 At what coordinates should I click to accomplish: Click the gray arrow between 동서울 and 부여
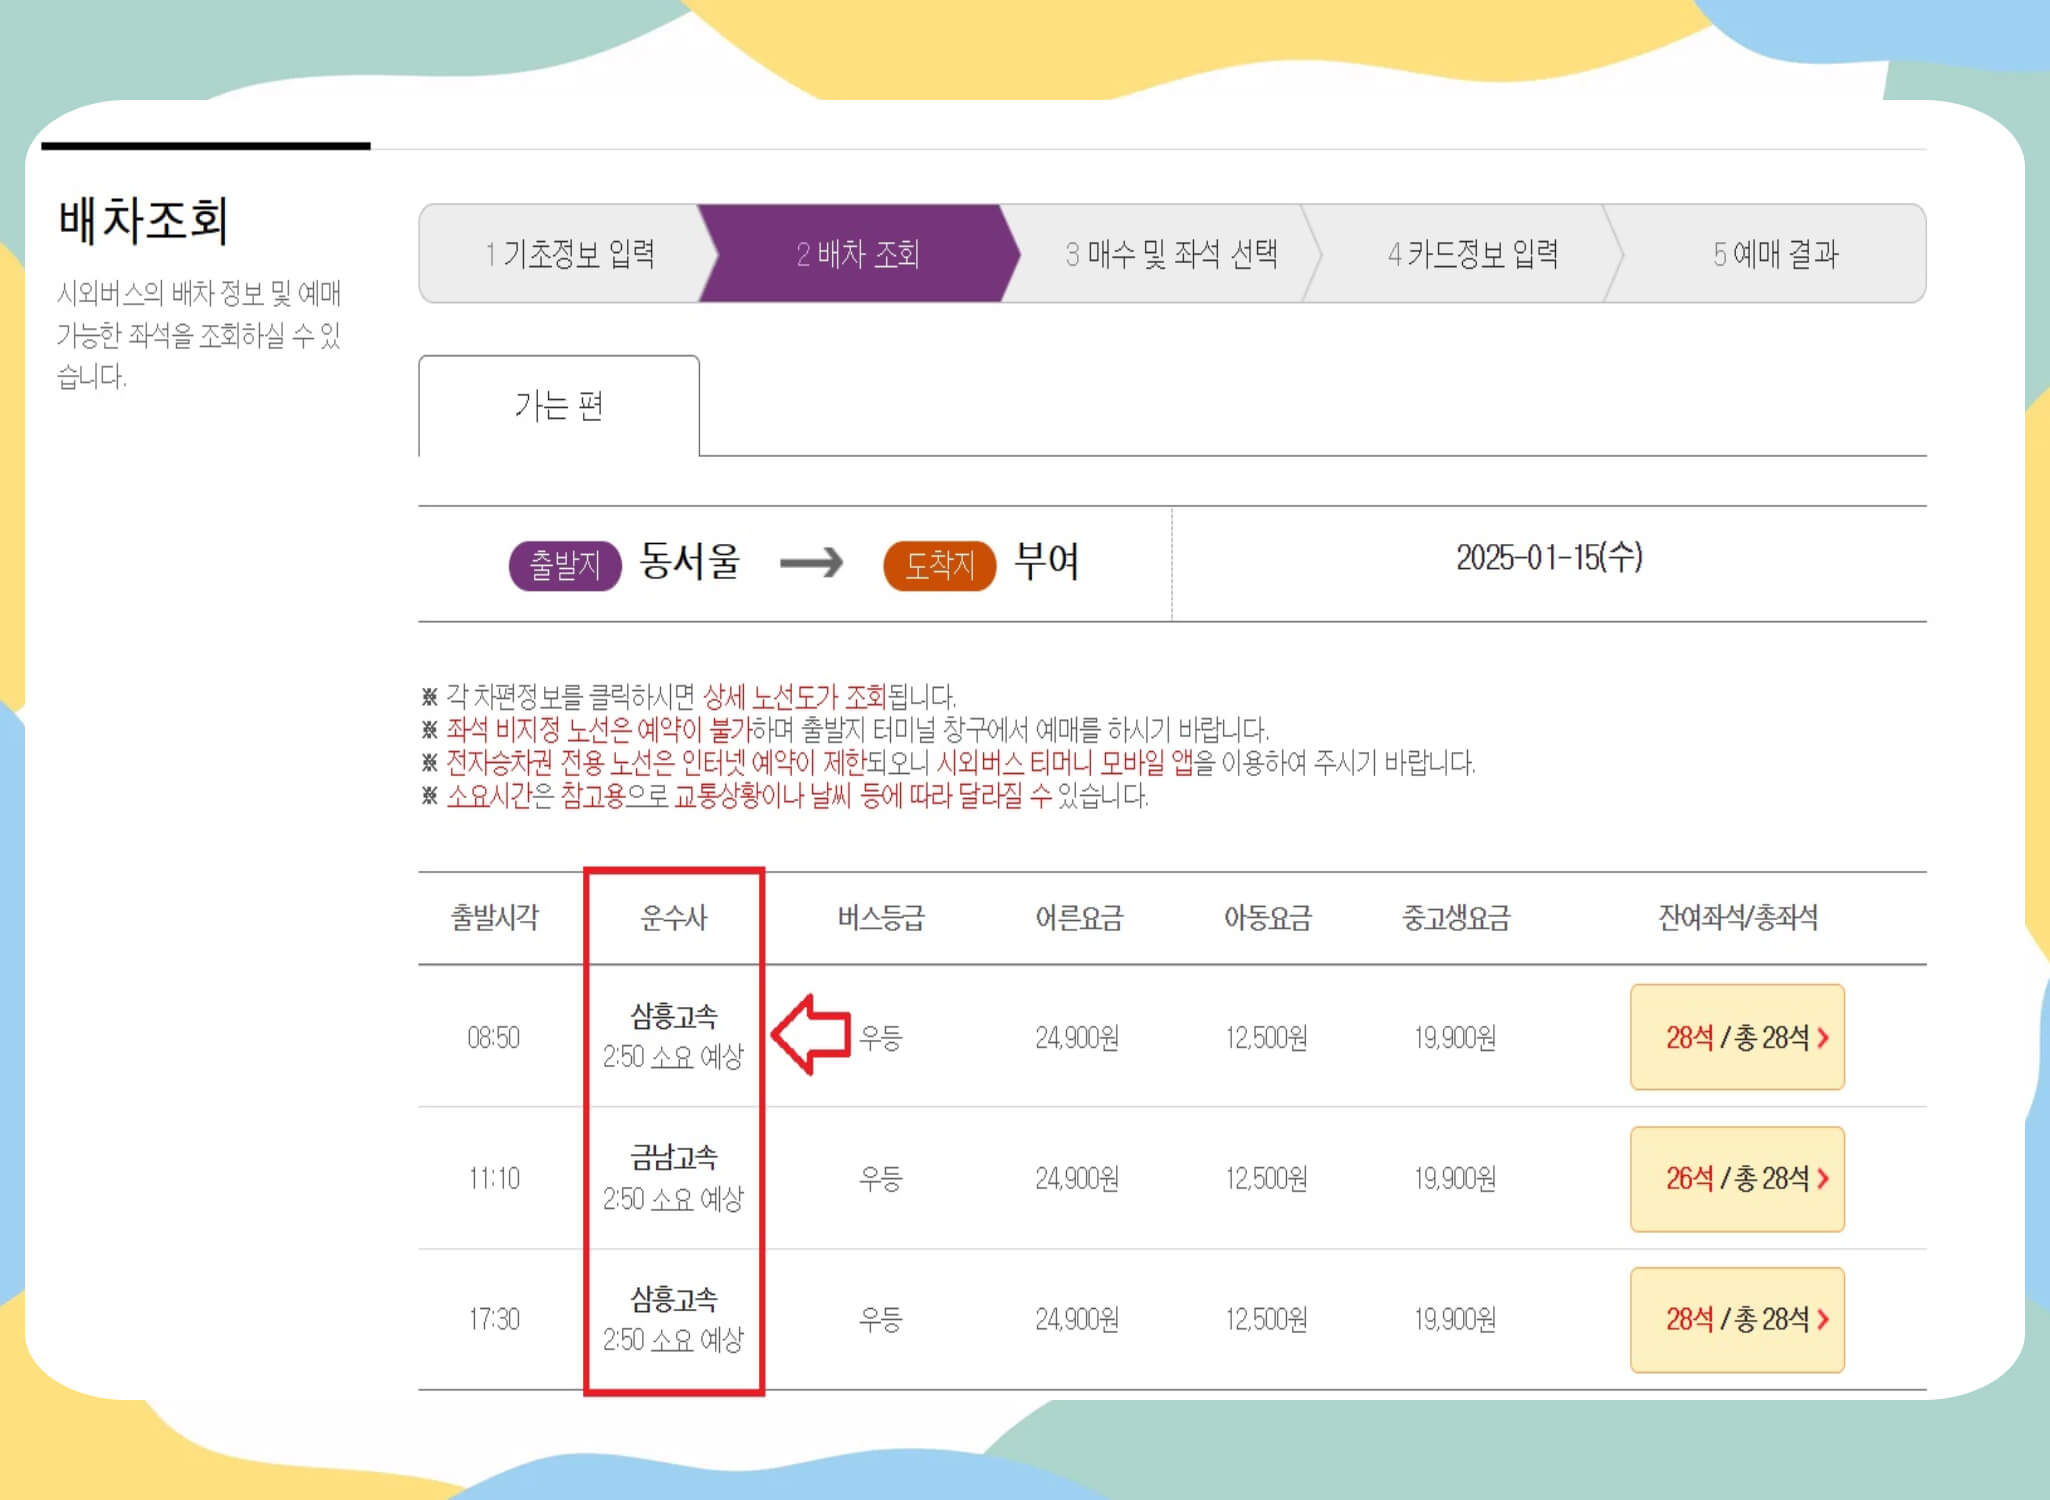click(x=810, y=564)
